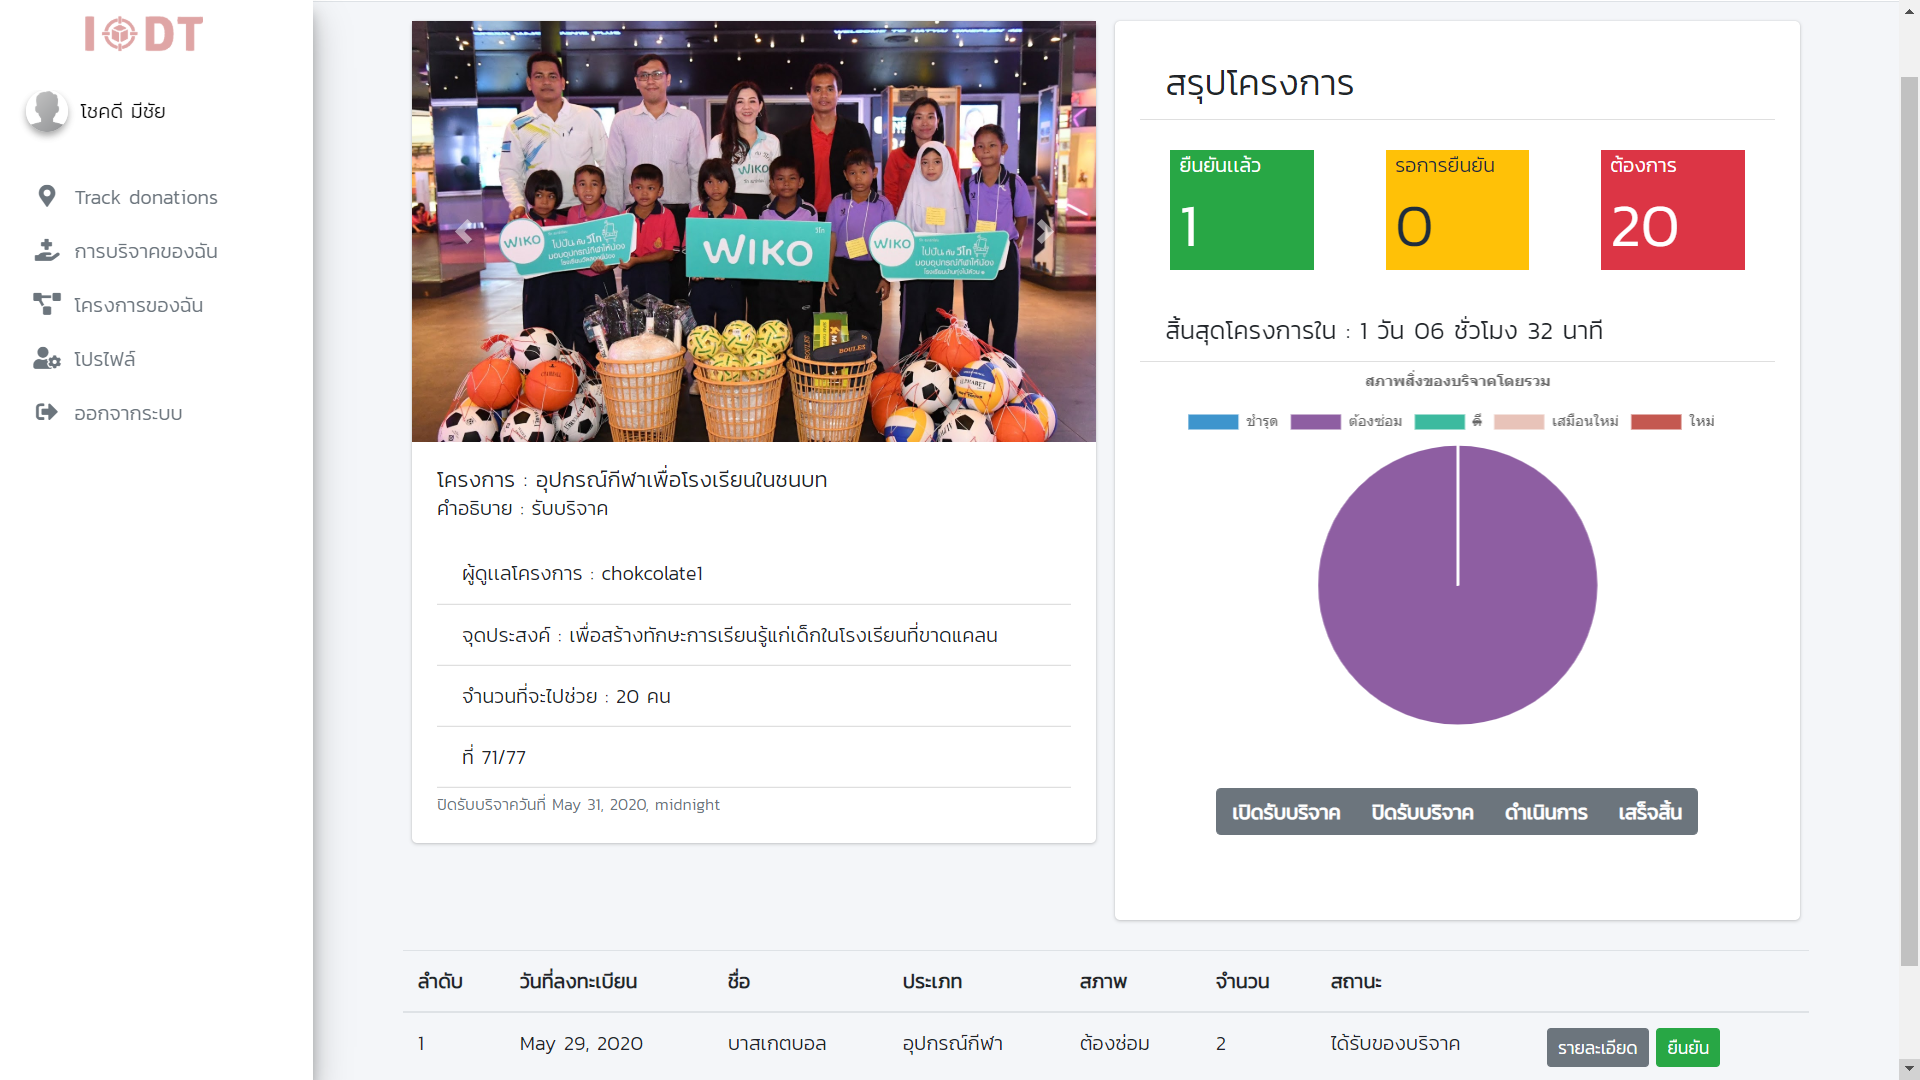
Task: Click the page scrollbar down arrow
Action: click(x=1909, y=1068)
